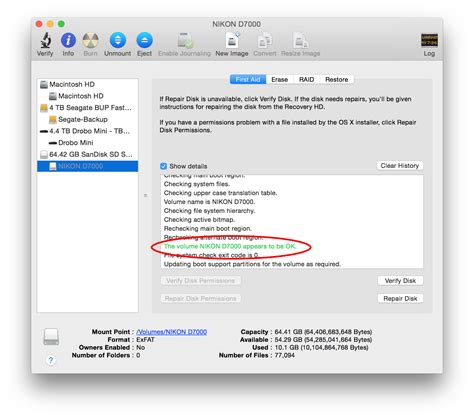Select the 4.4 TB Drobo Mini disk
Viewport: 474px width, 418px height.
click(x=87, y=131)
